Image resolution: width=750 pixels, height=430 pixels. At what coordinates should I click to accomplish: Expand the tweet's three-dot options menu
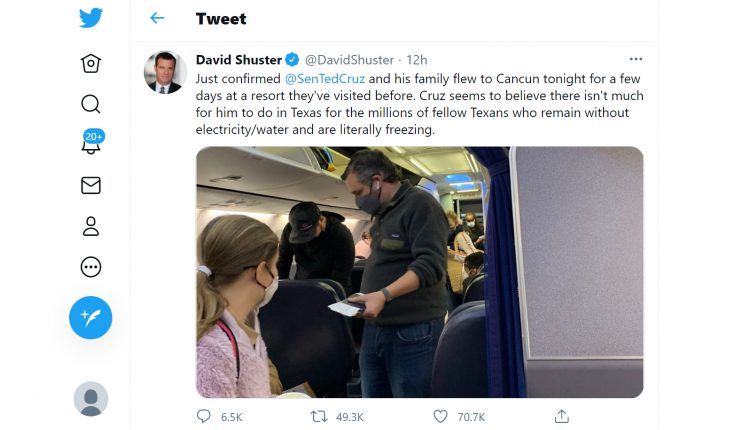click(x=636, y=60)
